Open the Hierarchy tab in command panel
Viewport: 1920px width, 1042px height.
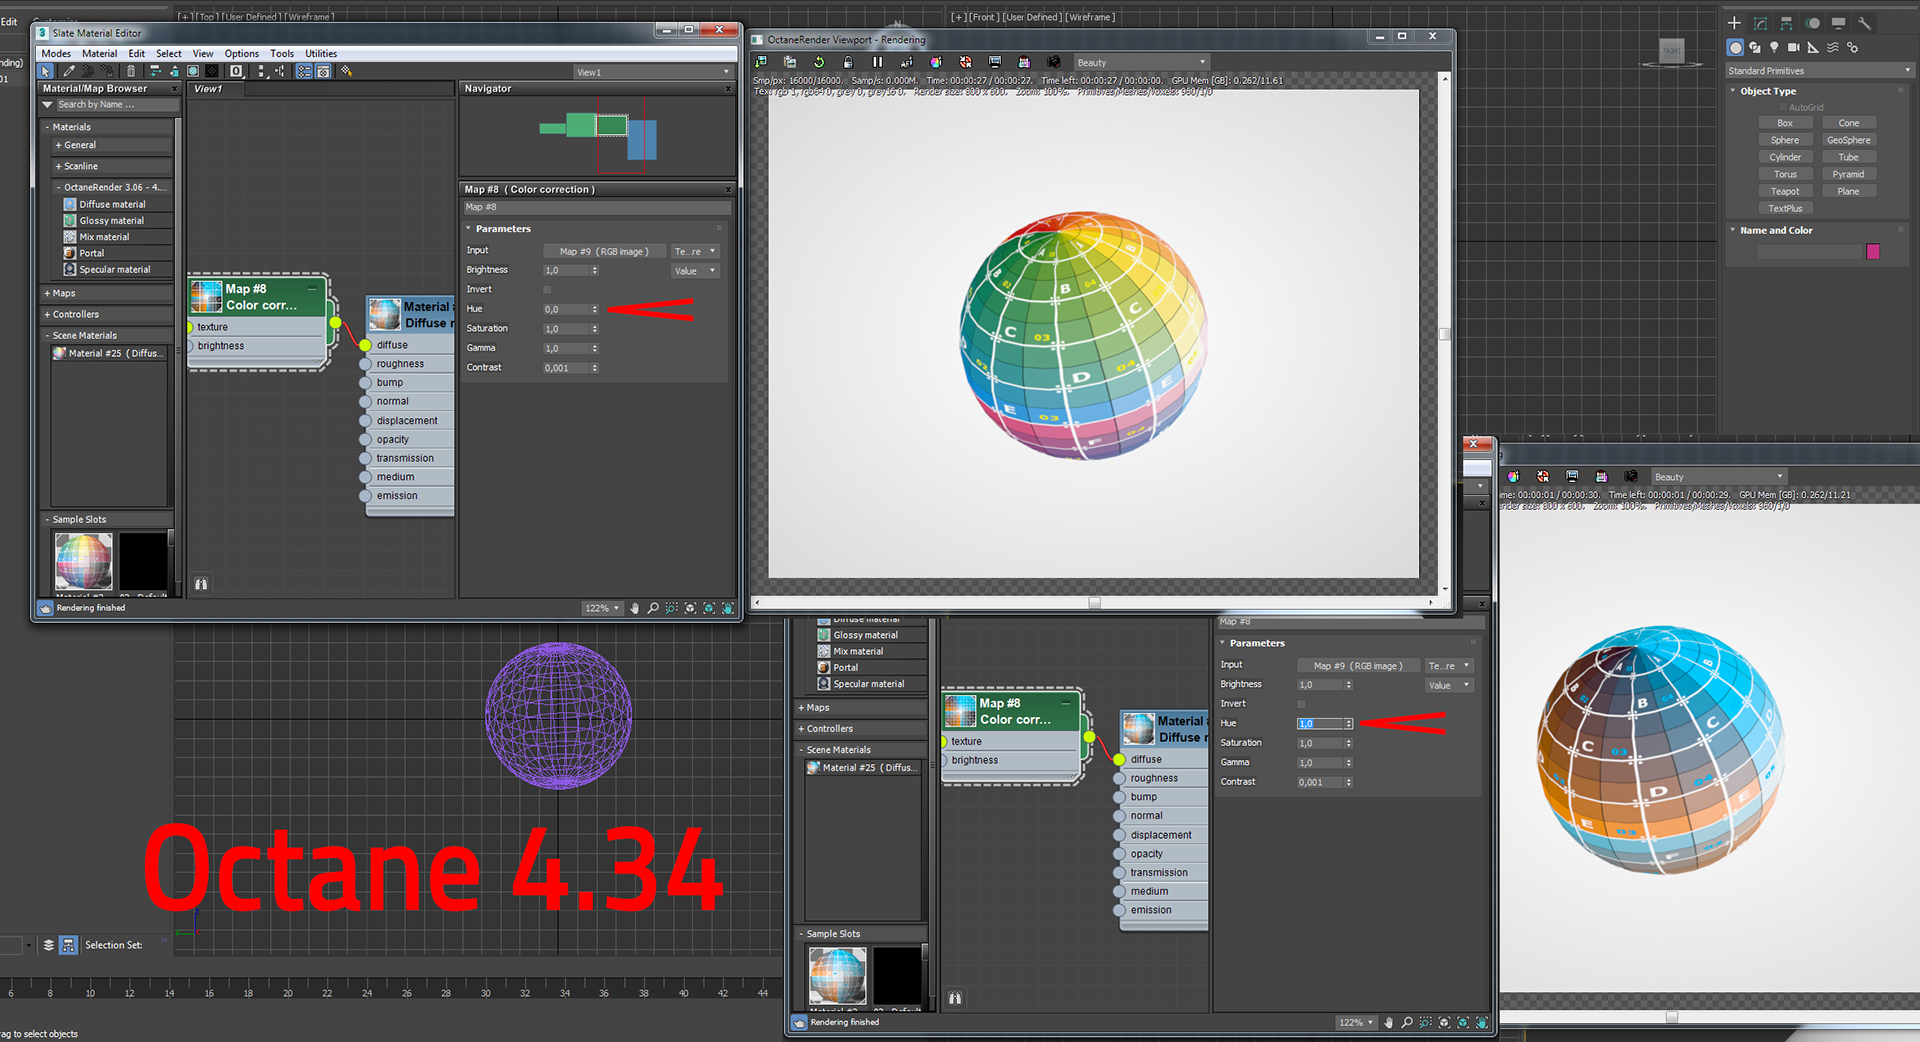(x=1786, y=23)
